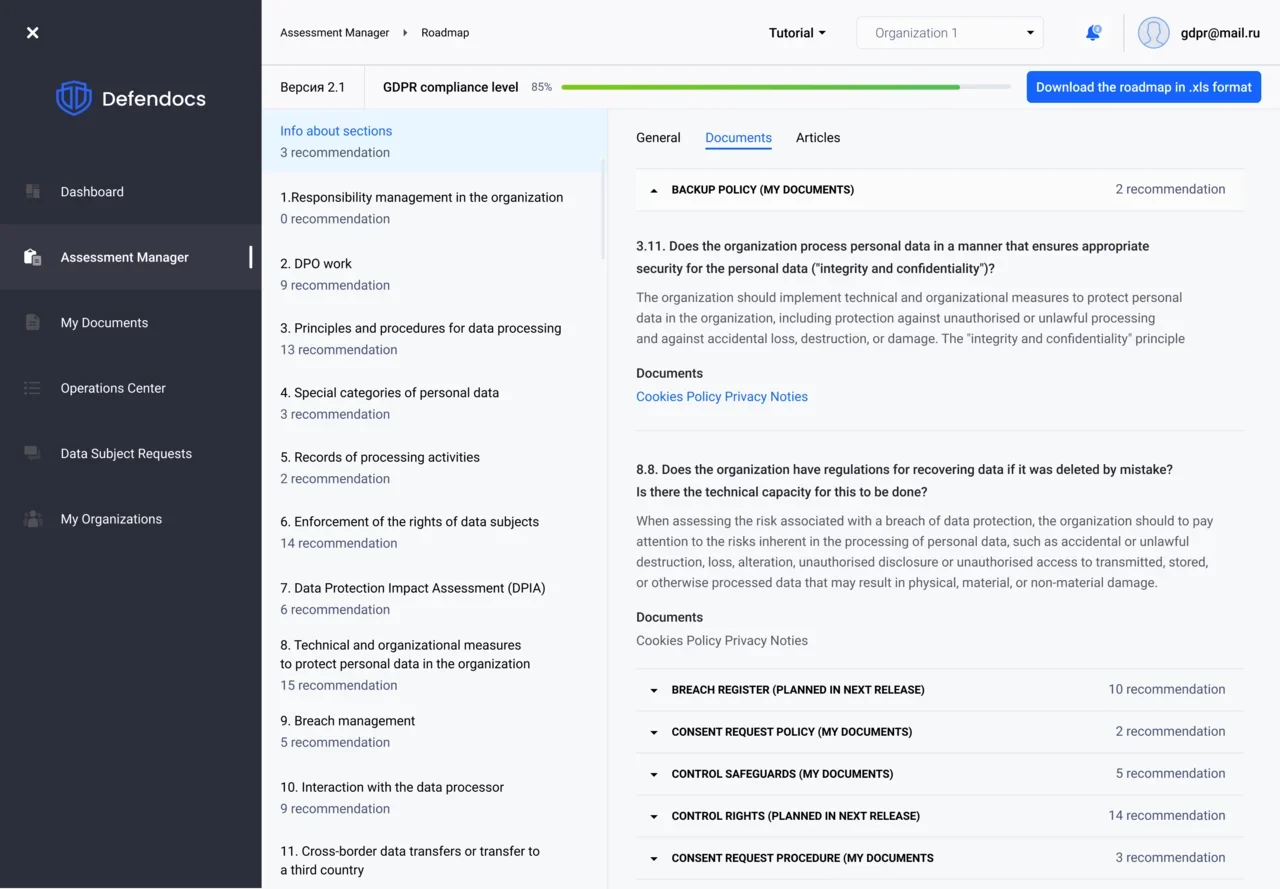
Task: Select section 2. DPO work
Action: pyautogui.click(x=322, y=264)
